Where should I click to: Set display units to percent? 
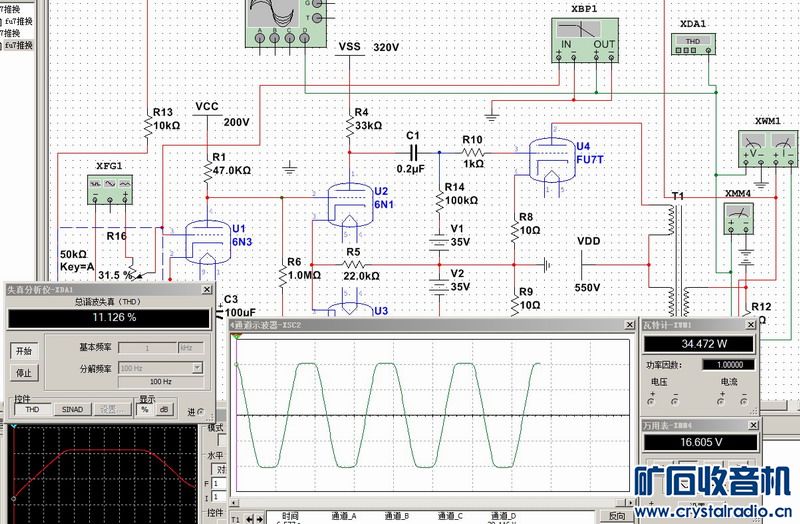tap(143, 409)
